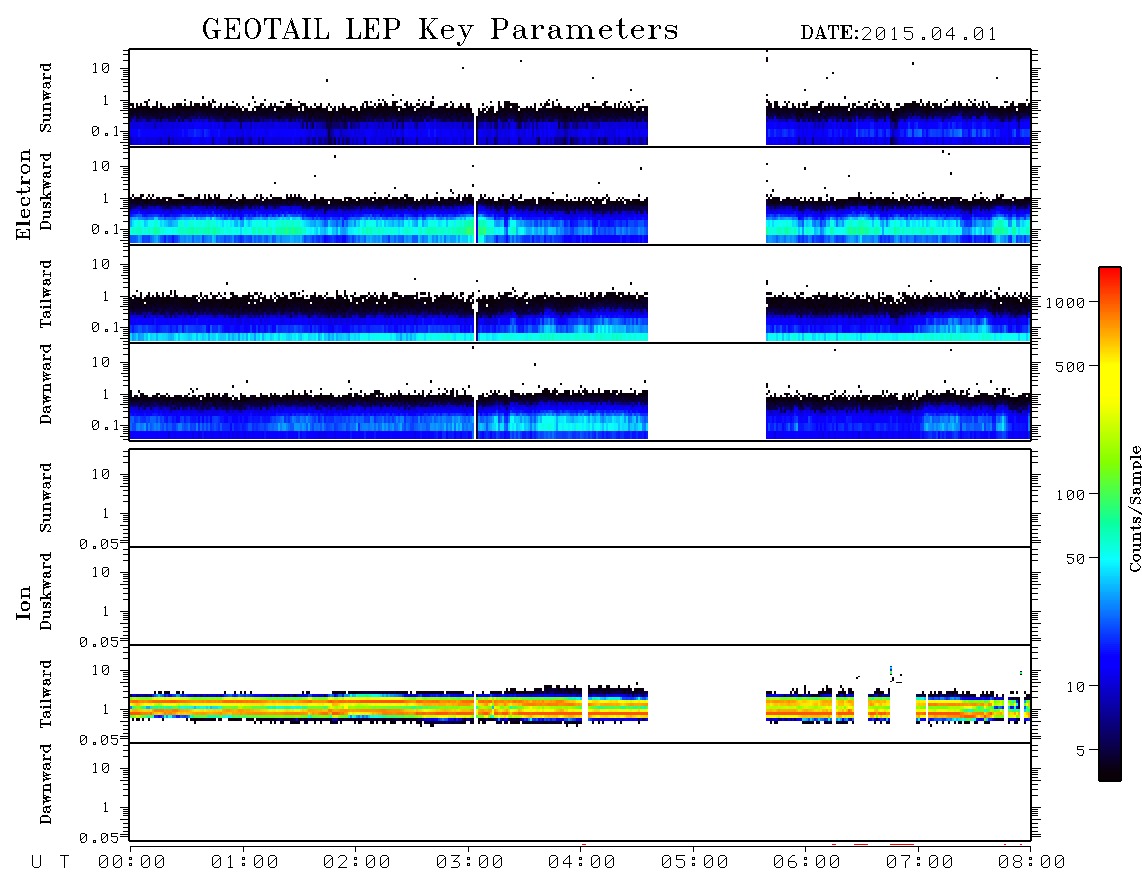
Task: Click the Ion Sunward panel label
Action: click(45, 498)
